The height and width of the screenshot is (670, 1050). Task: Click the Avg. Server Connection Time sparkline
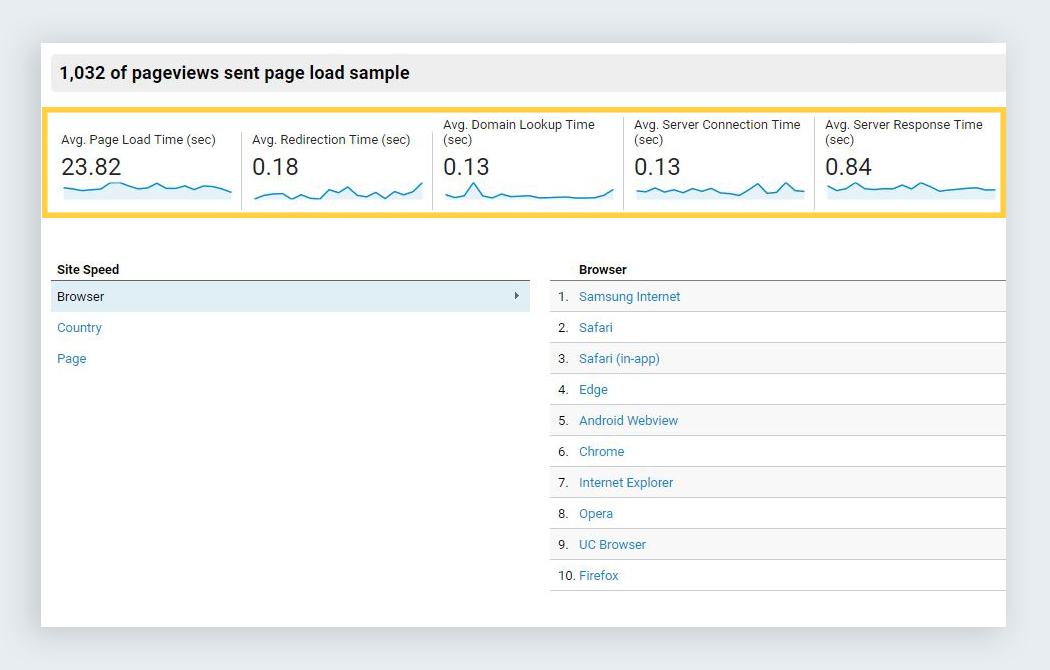pyautogui.click(x=720, y=191)
